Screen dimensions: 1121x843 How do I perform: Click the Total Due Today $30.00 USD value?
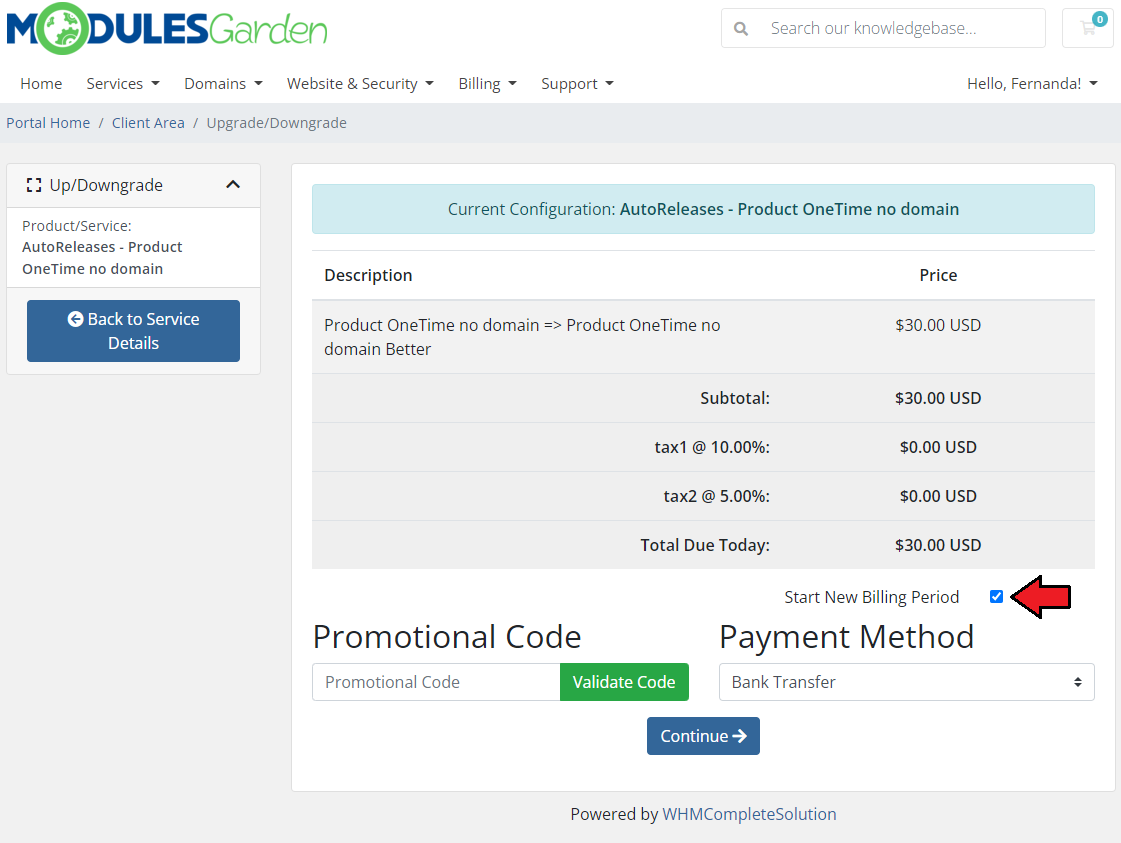tap(938, 545)
